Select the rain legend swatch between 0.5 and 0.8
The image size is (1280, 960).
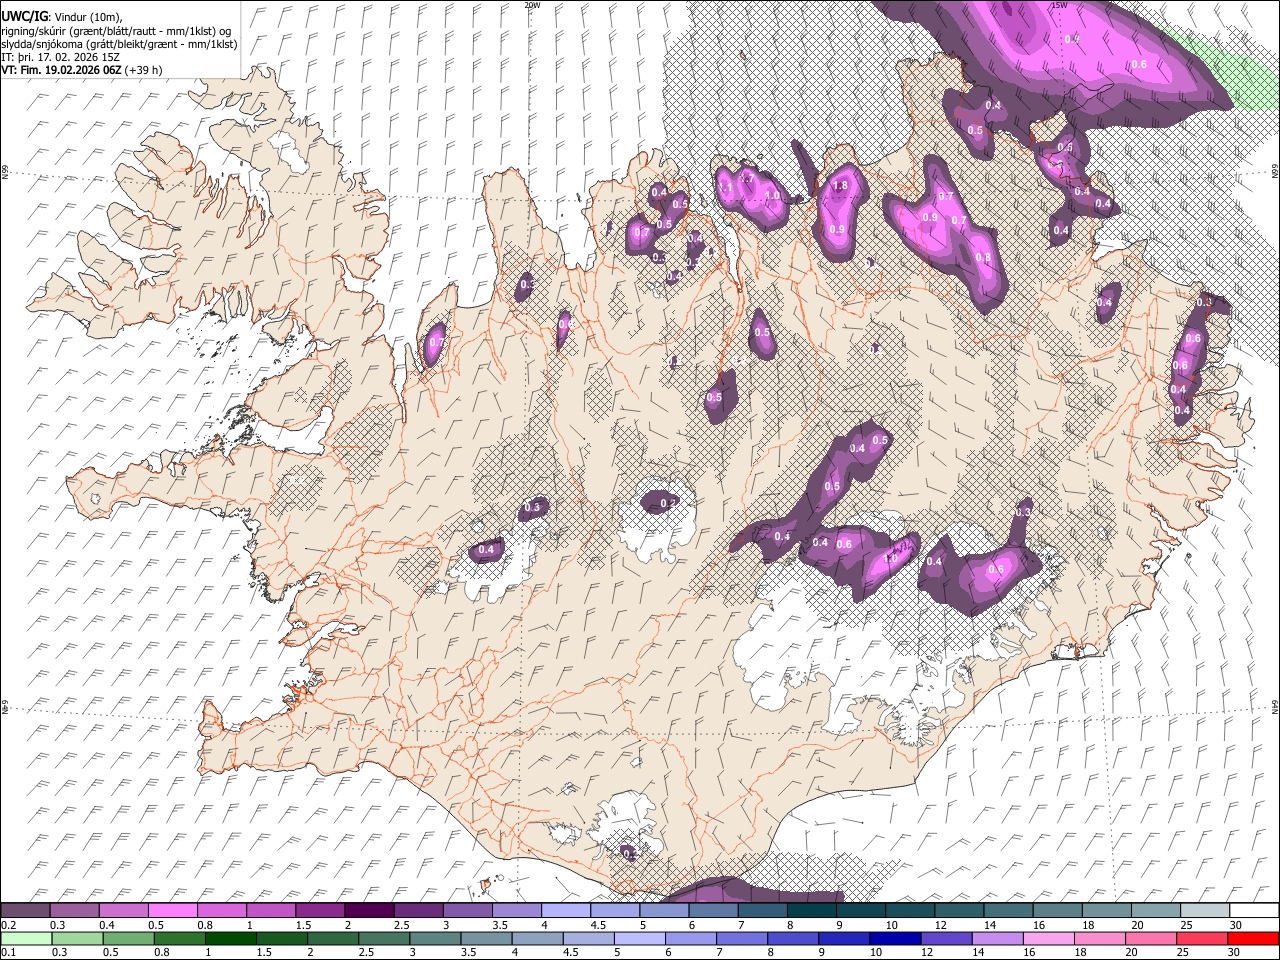[x=129, y=938]
